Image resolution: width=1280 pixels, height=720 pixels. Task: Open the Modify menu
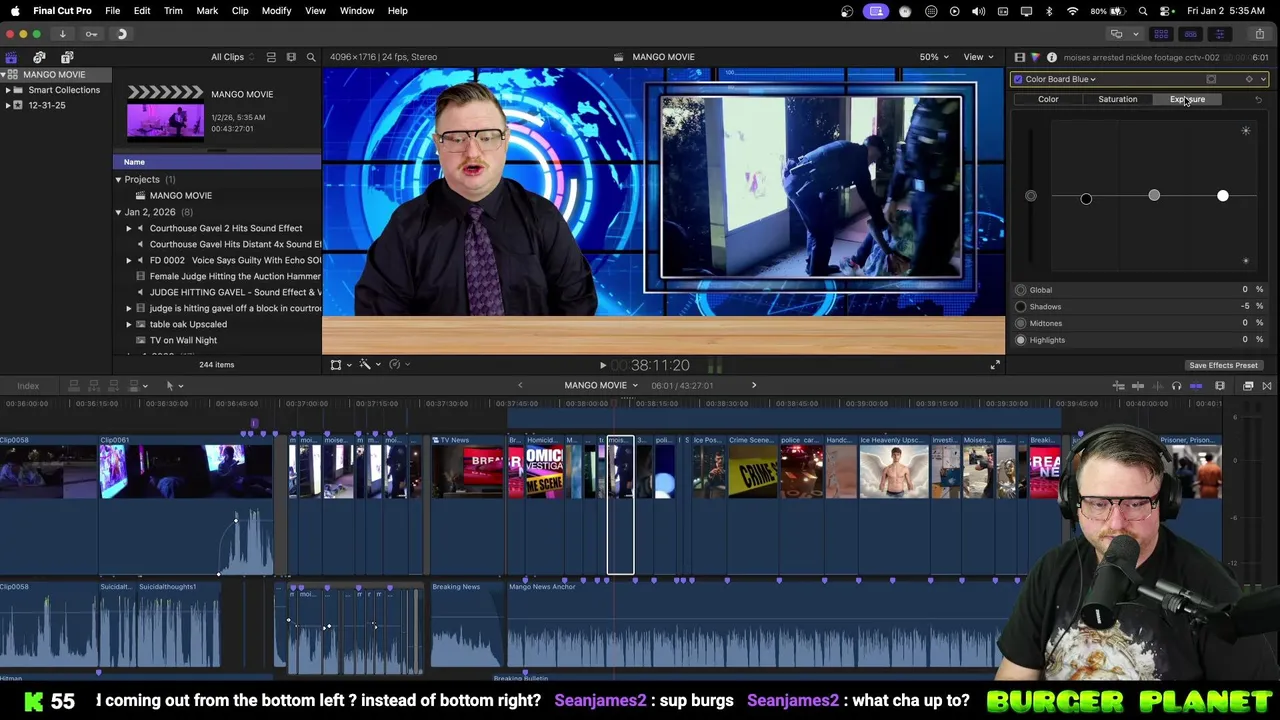point(276,11)
